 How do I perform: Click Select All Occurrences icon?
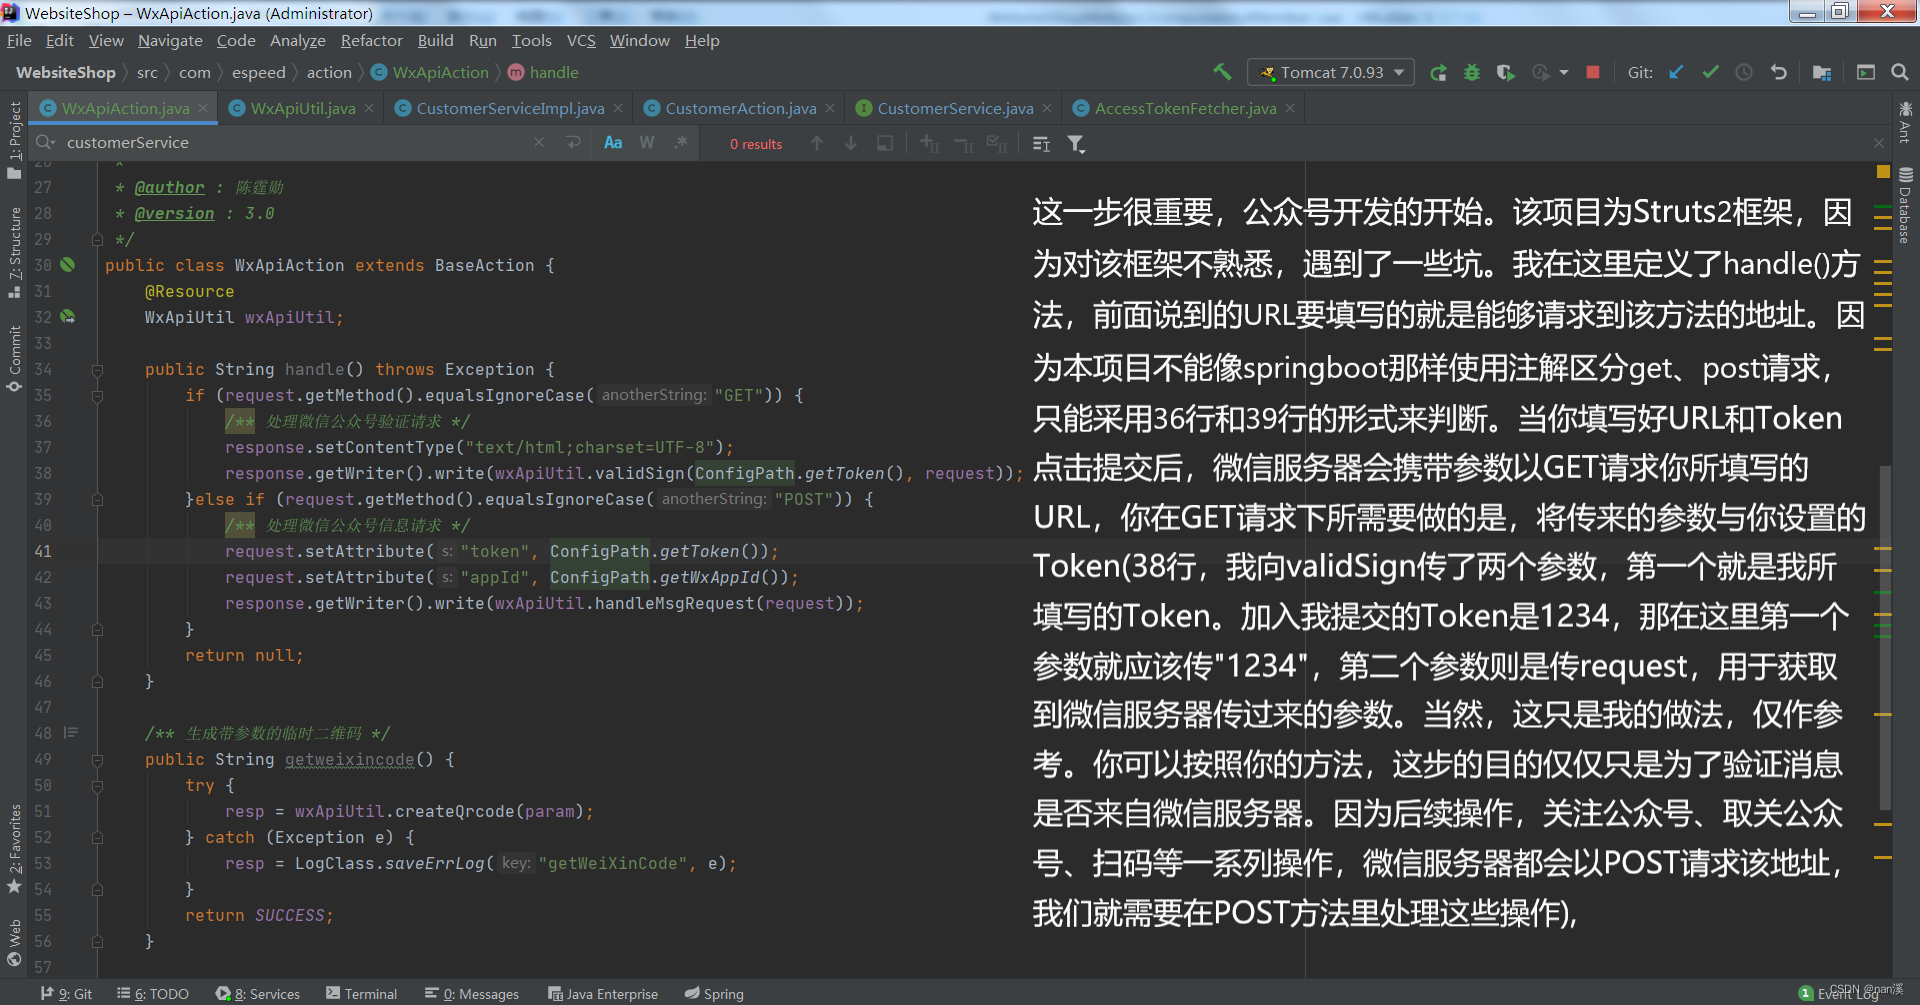tap(997, 144)
